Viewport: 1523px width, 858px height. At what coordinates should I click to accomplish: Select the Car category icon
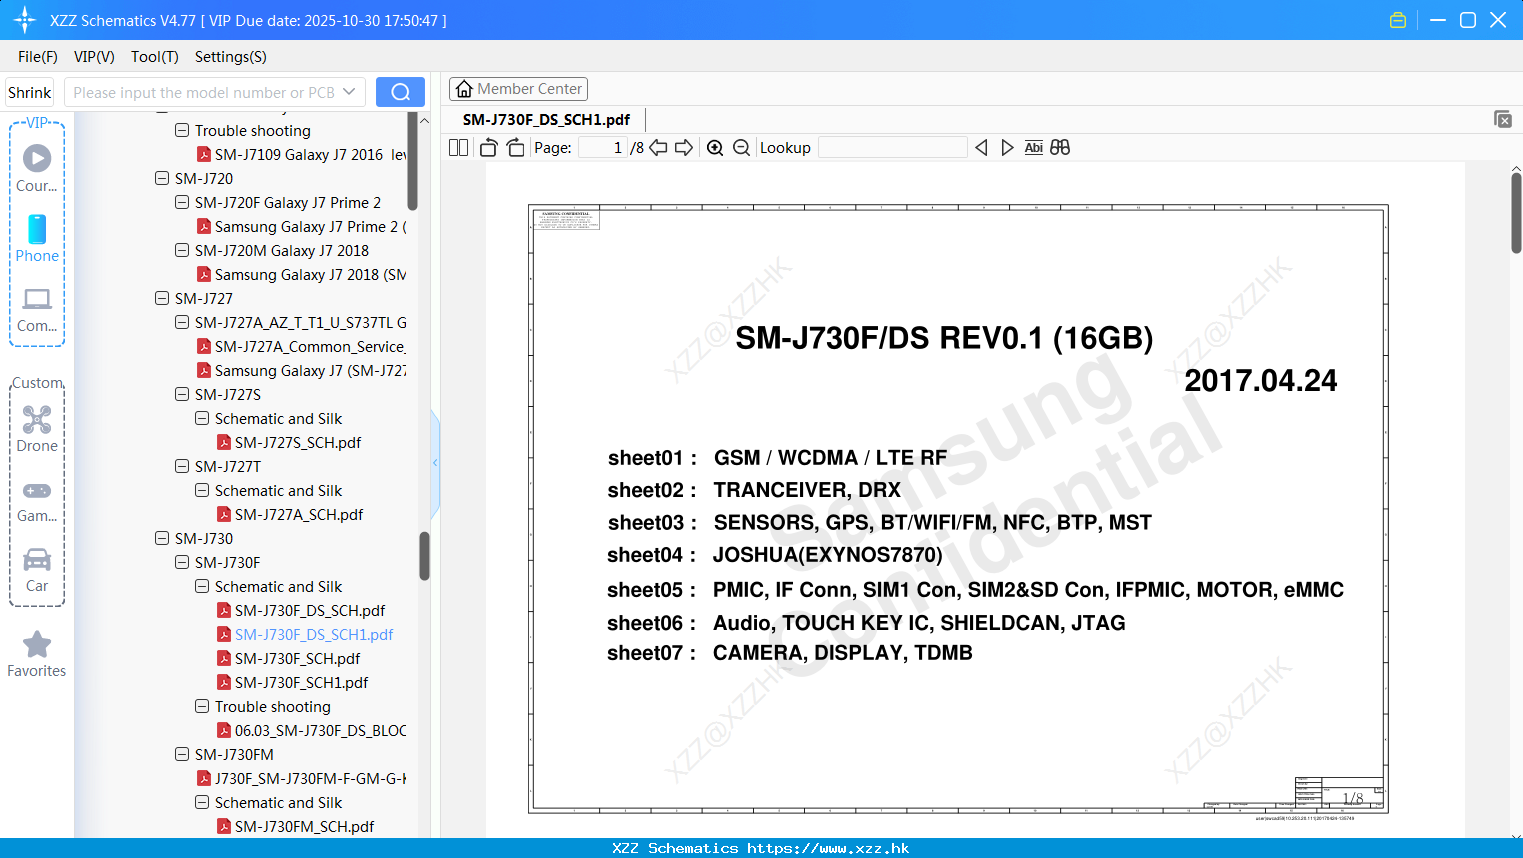[x=37, y=570]
